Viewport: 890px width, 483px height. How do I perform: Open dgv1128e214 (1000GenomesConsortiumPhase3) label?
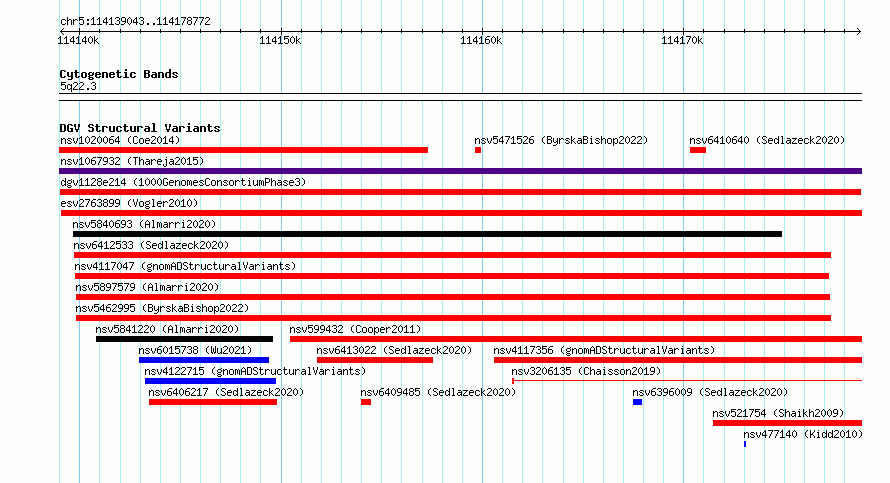point(183,182)
